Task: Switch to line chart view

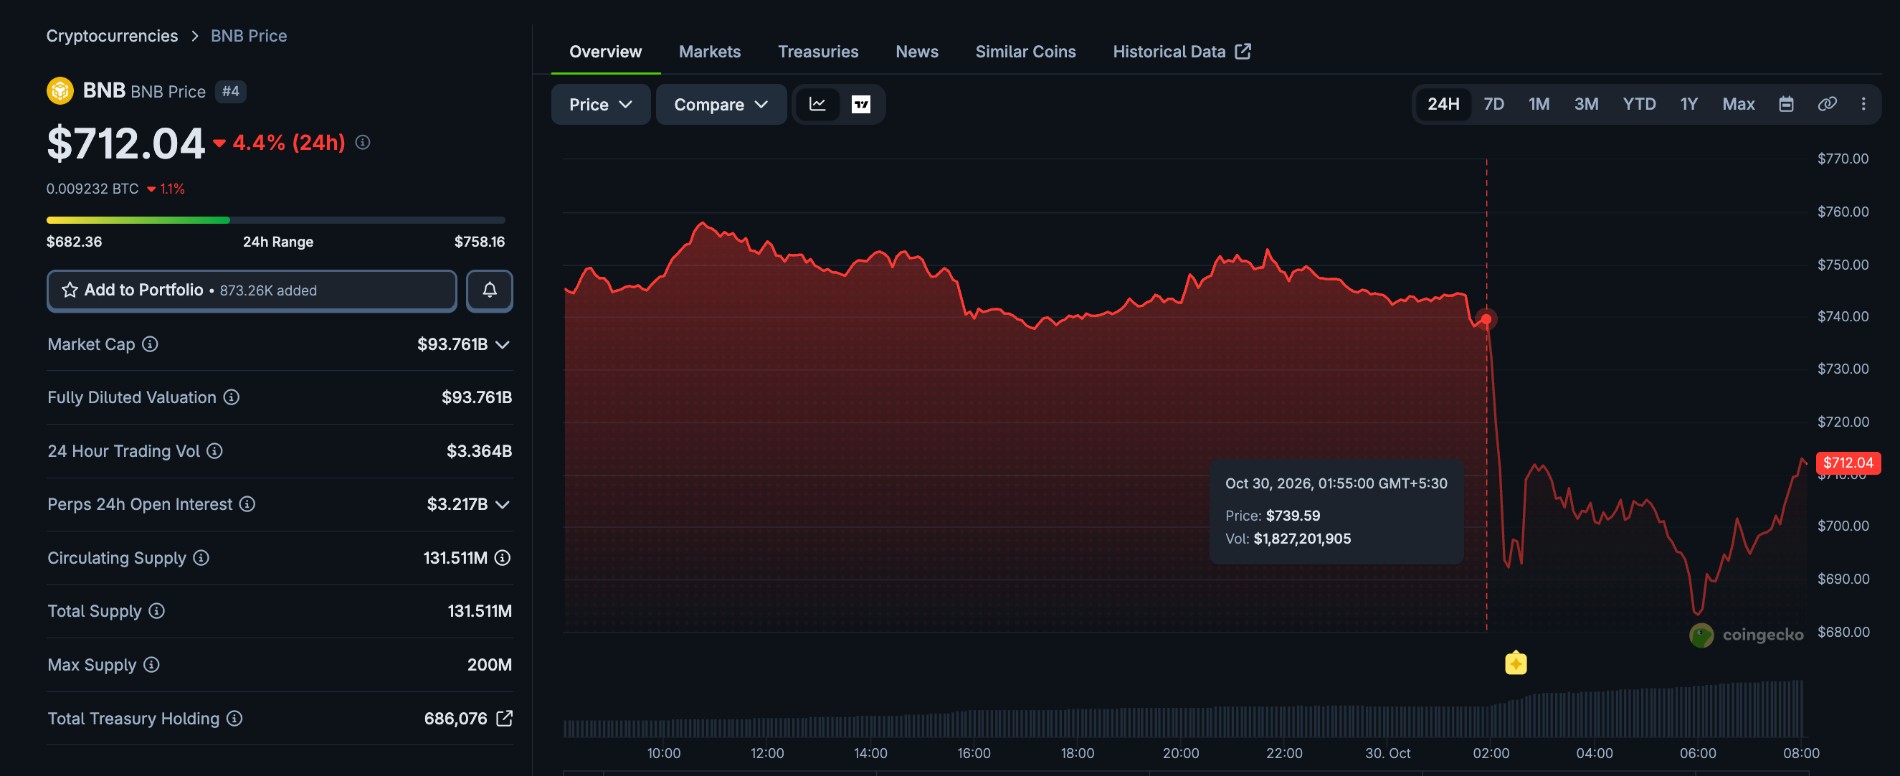Action: [817, 104]
